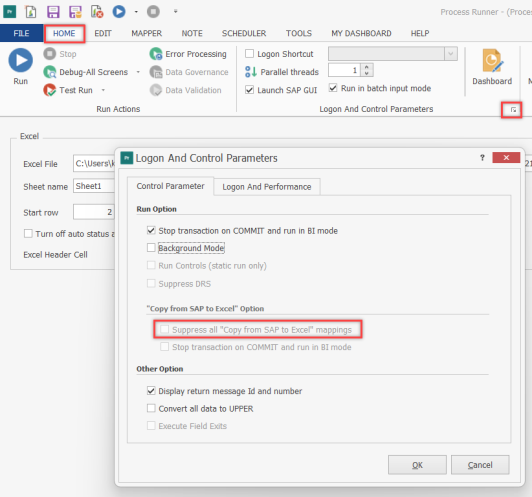
Task: Toggle Suppress DRS checkbox
Action: (x=151, y=283)
